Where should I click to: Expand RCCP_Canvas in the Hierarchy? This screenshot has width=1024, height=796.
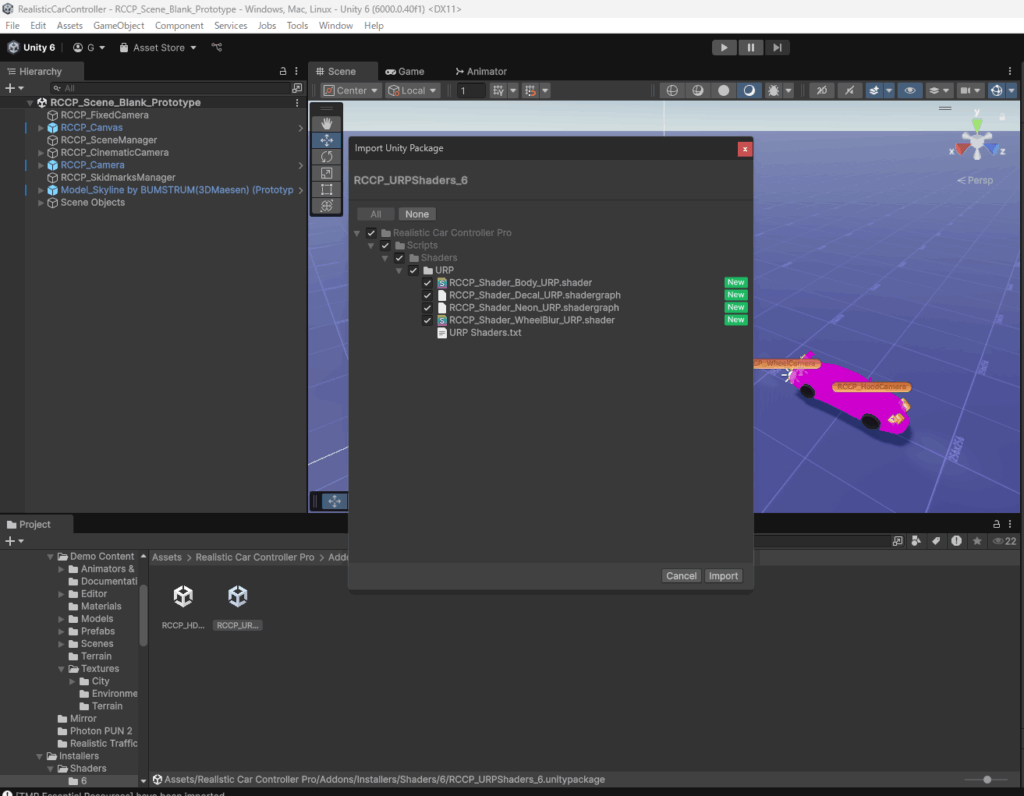40,128
